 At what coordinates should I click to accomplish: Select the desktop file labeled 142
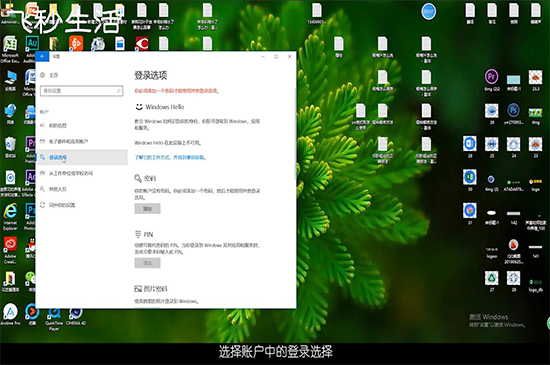[x=514, y=217]
